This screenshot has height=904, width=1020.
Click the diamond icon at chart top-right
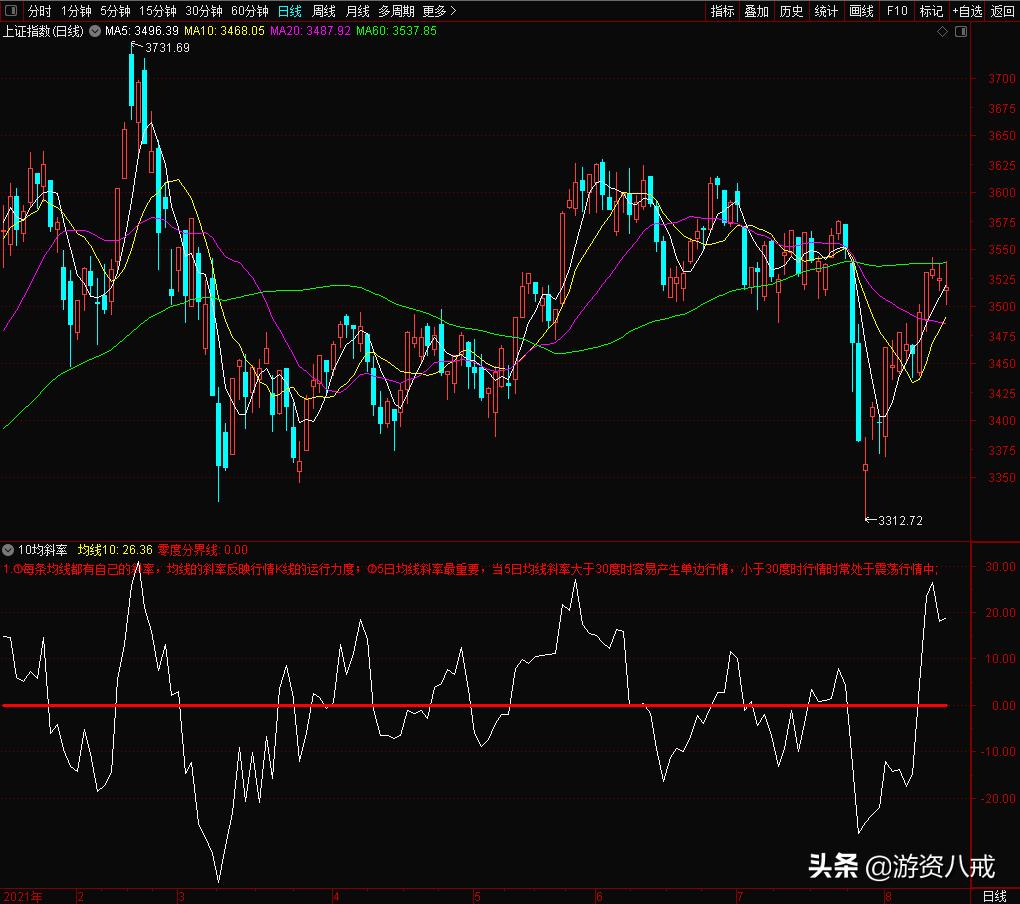tap(942, 31)
